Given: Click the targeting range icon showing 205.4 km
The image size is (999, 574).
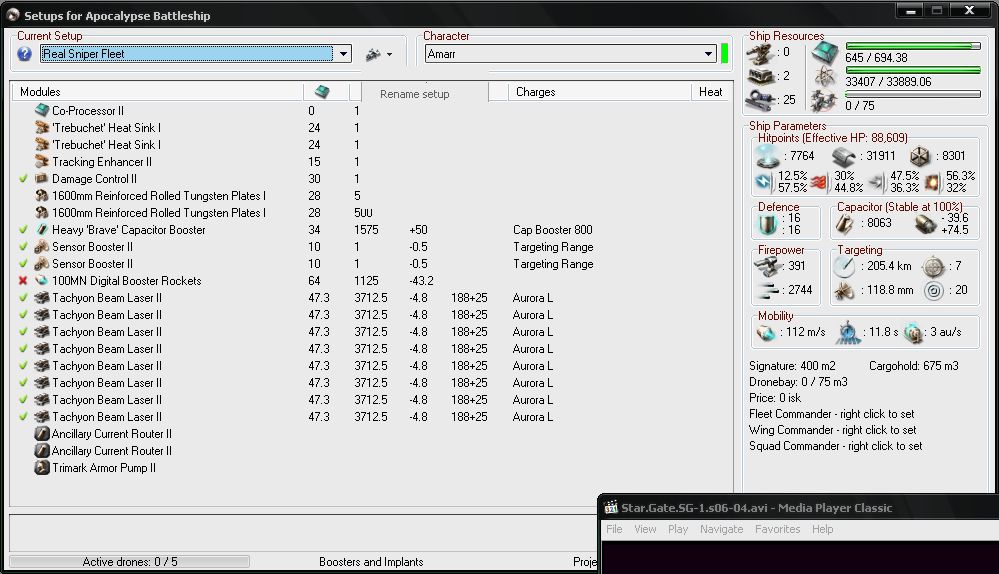Looking at the screenshot, I should click(844, 266).
